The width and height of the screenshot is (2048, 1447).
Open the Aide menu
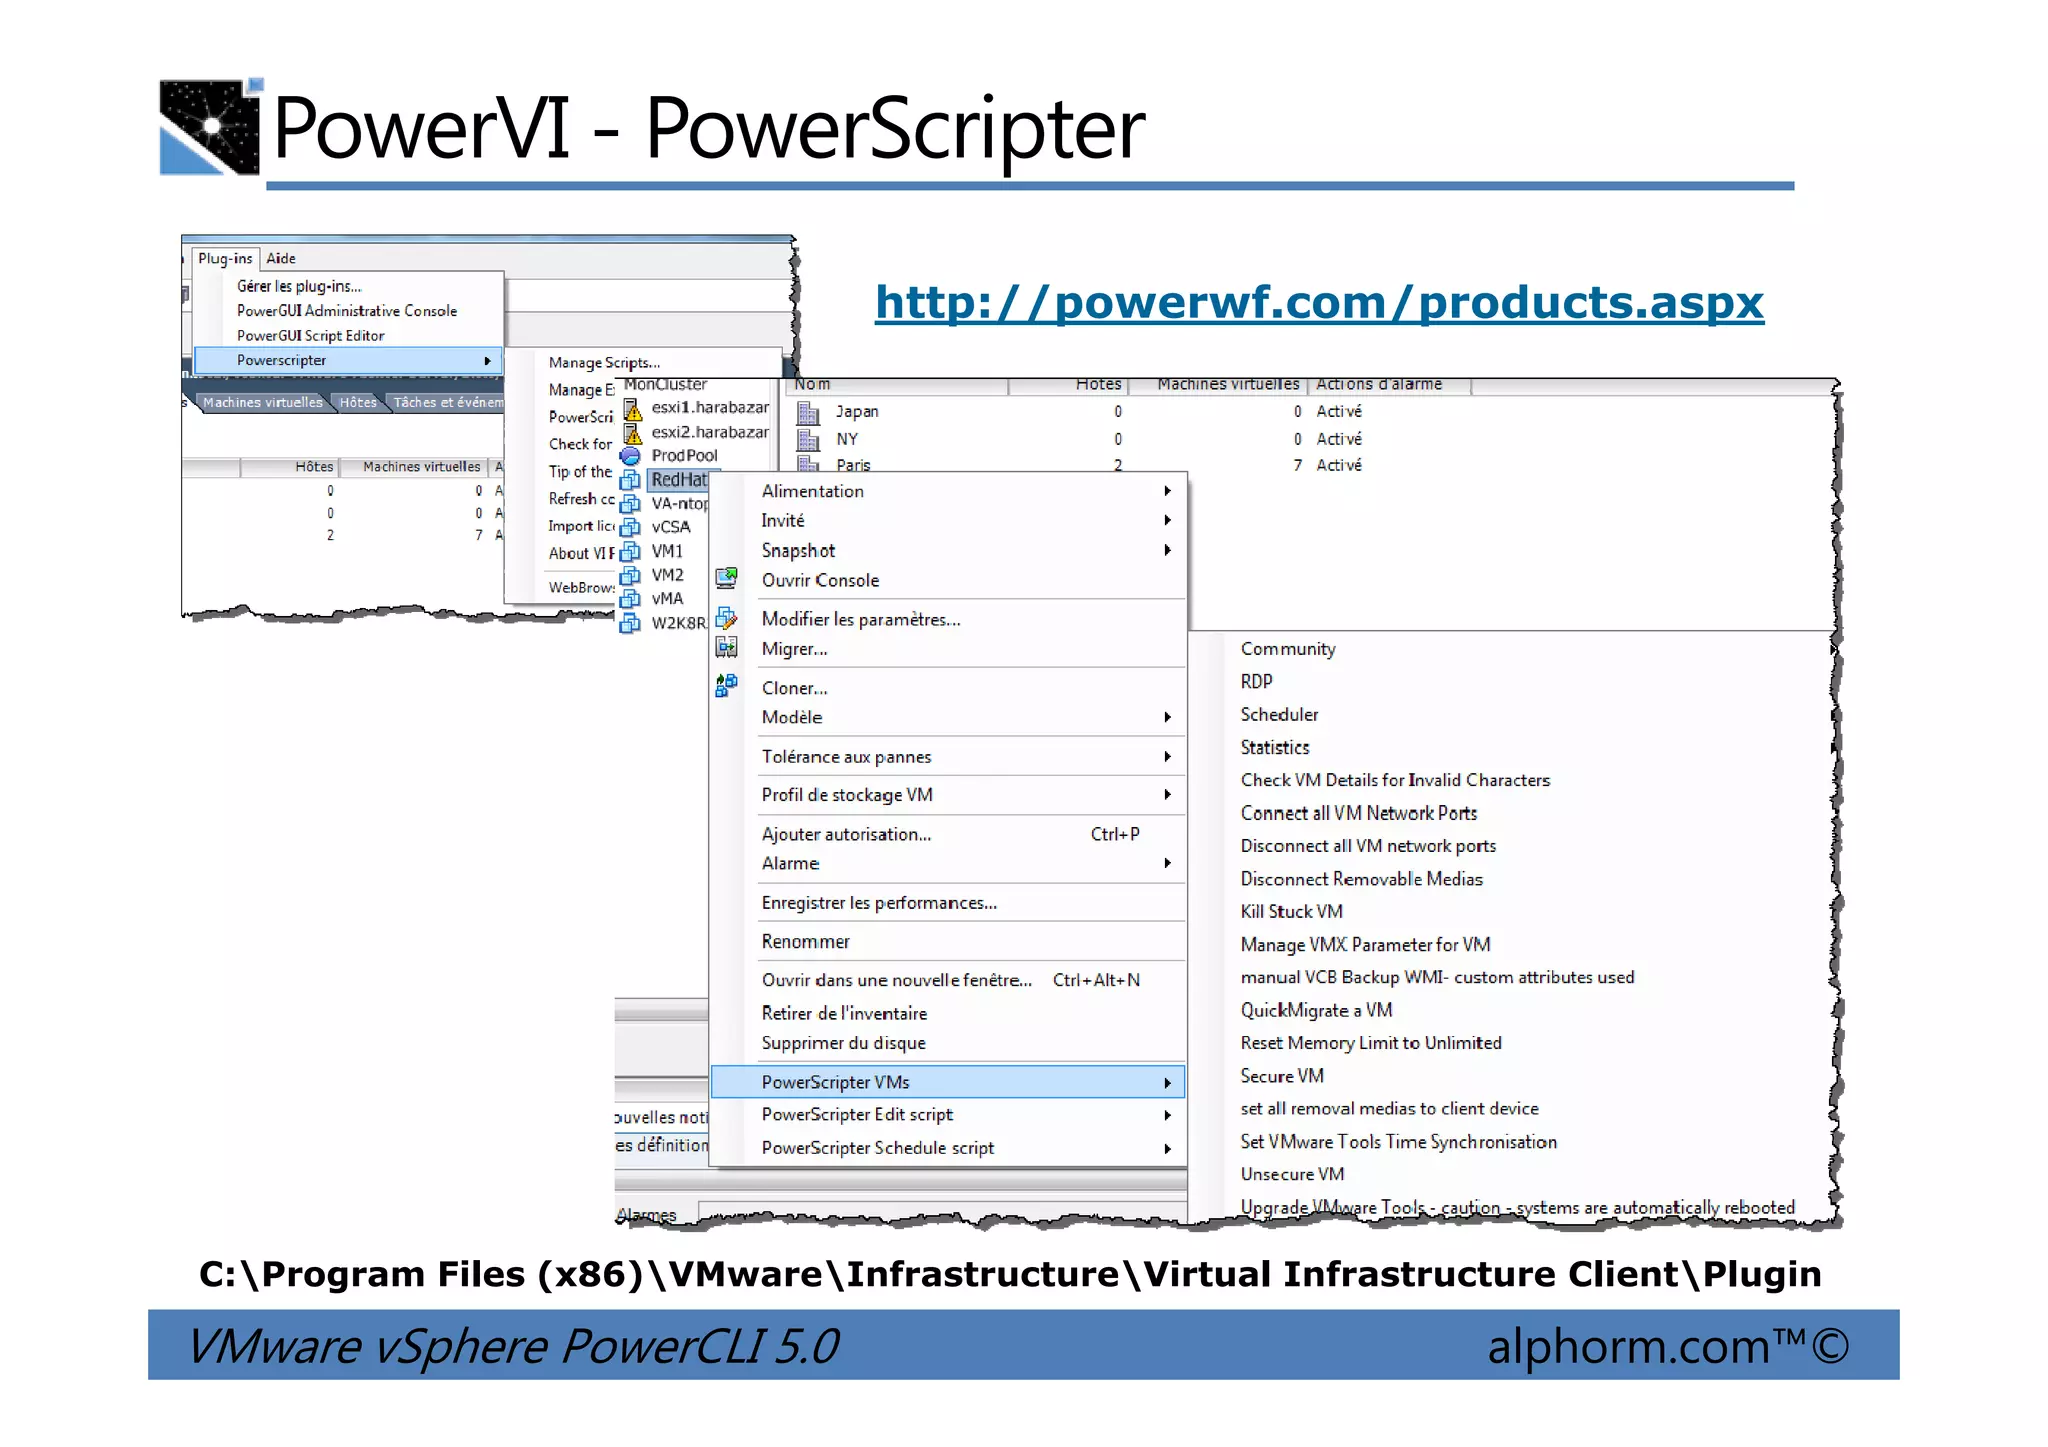[281, 258]
